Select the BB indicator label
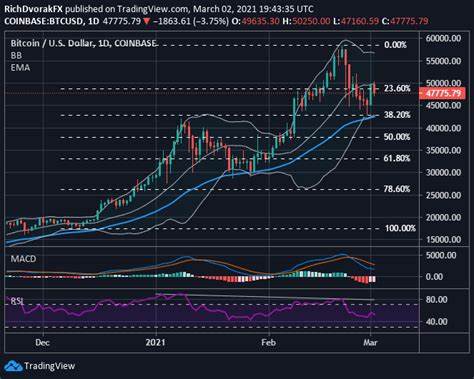The image size is (474, 379). (x=16, y=56)
